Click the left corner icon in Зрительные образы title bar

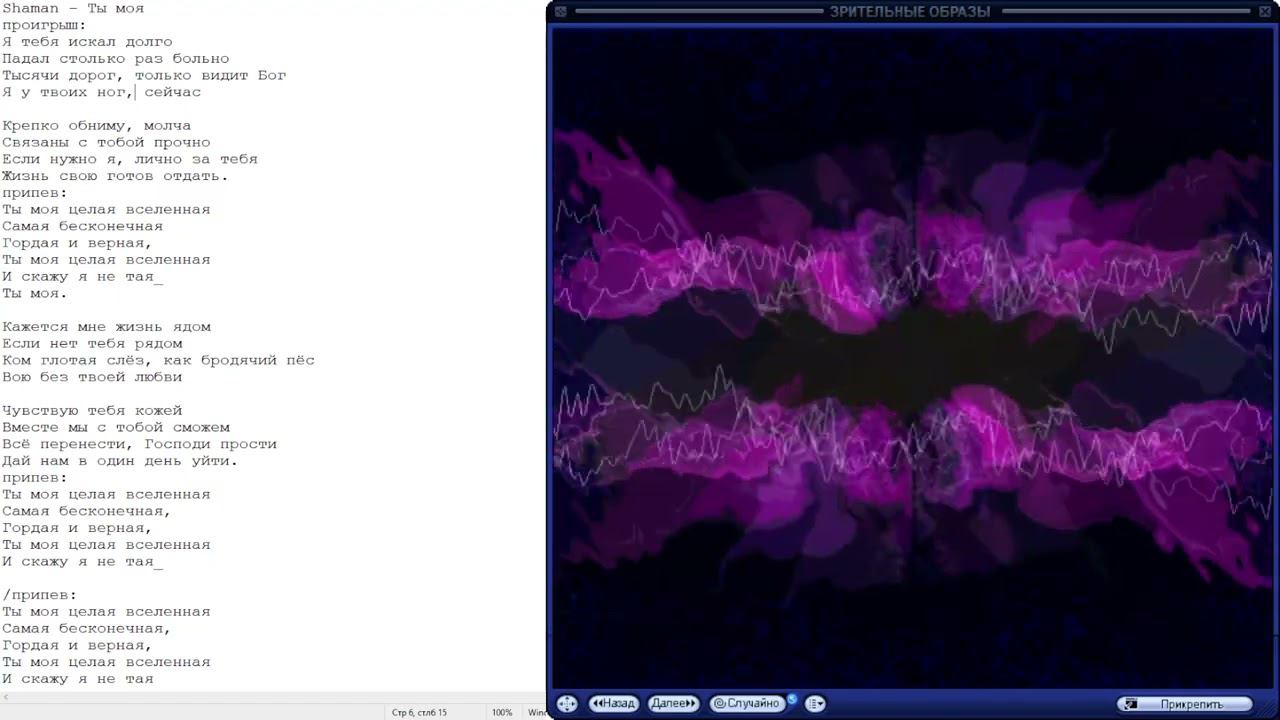pos(561,12)
